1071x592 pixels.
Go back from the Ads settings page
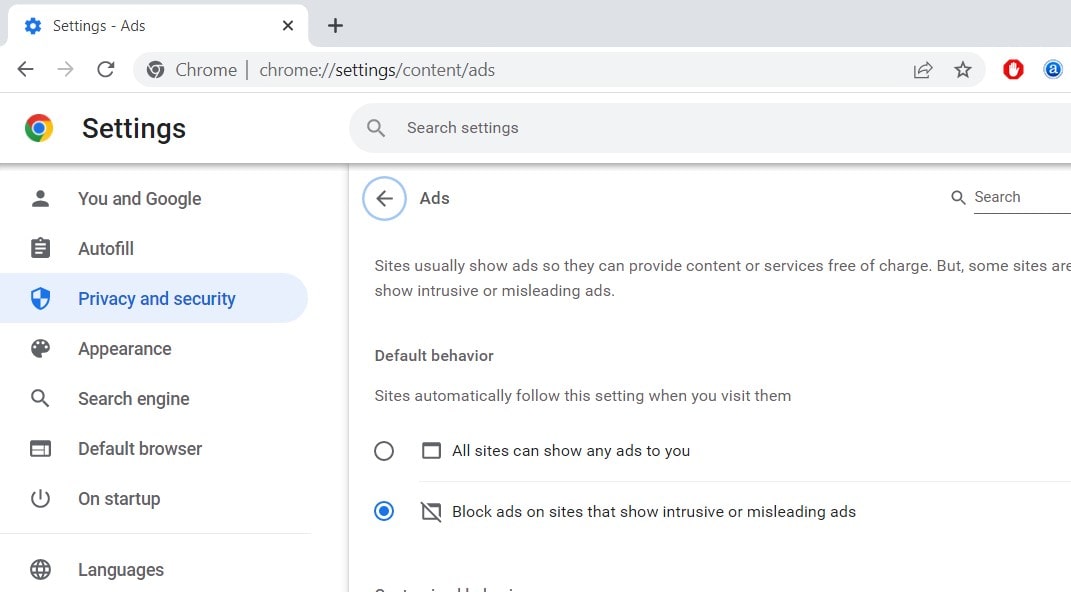[384, 198]
